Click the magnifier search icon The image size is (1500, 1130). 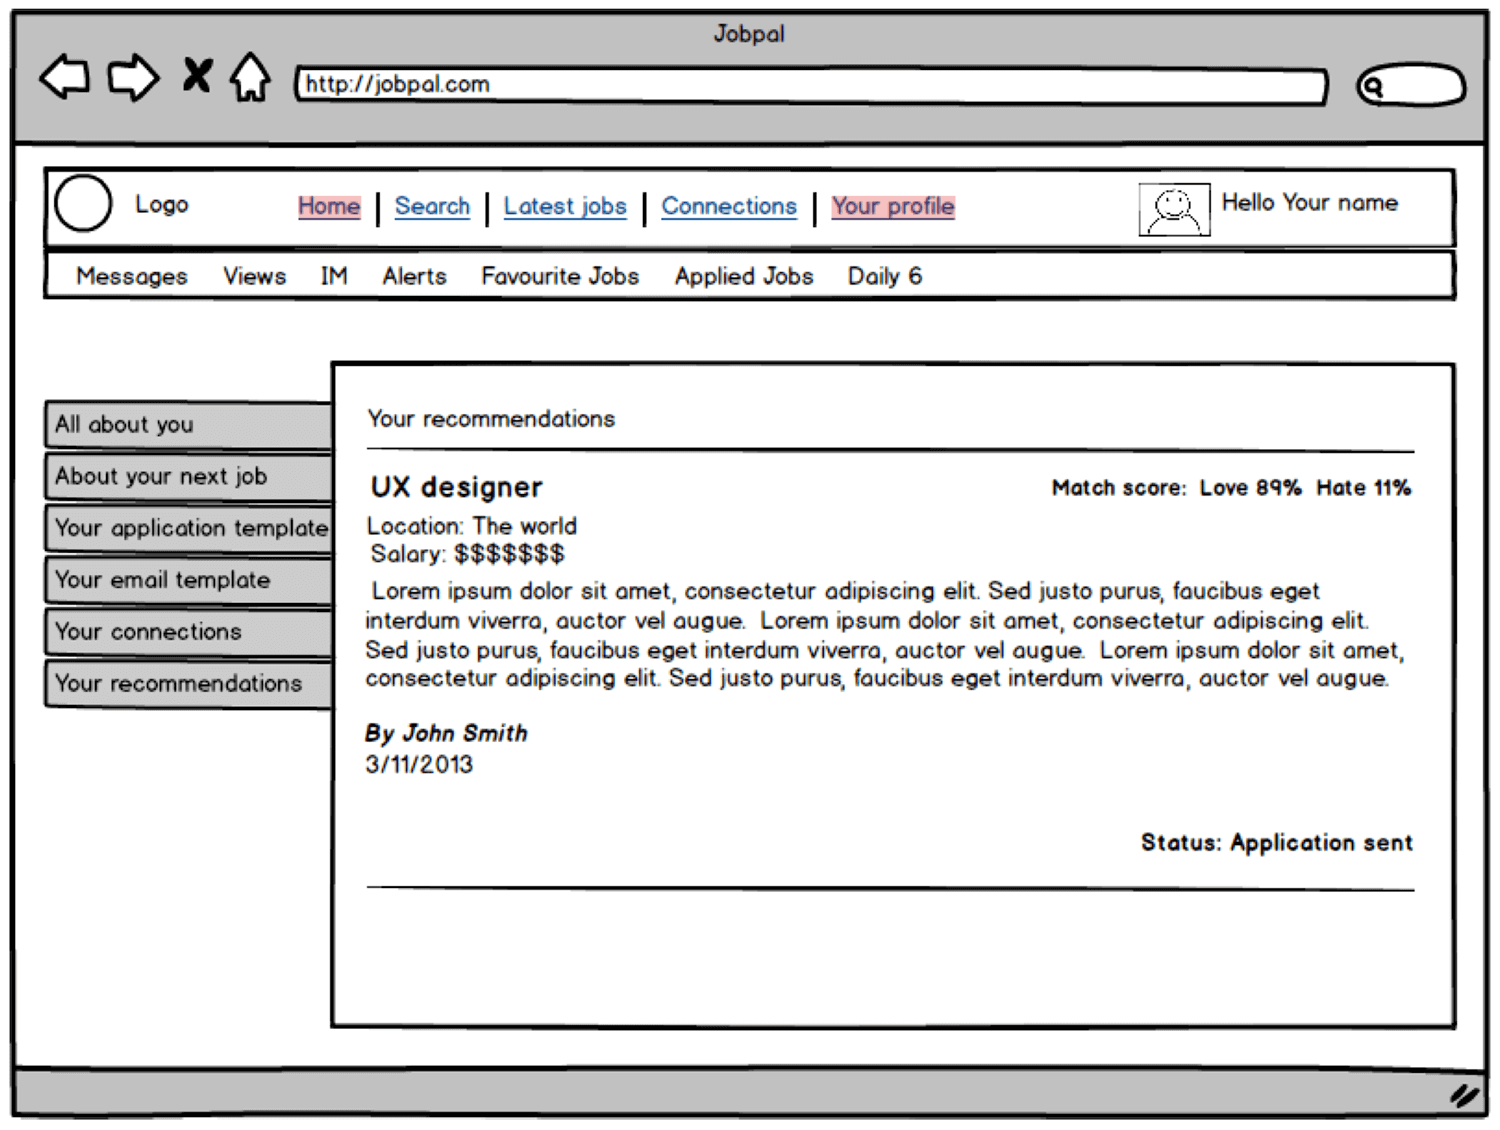(x=1373, y=87)
